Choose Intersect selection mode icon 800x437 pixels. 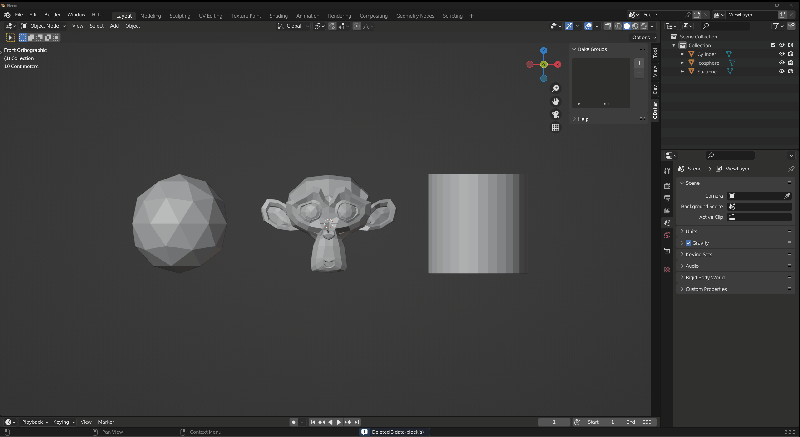coord(56,37)
